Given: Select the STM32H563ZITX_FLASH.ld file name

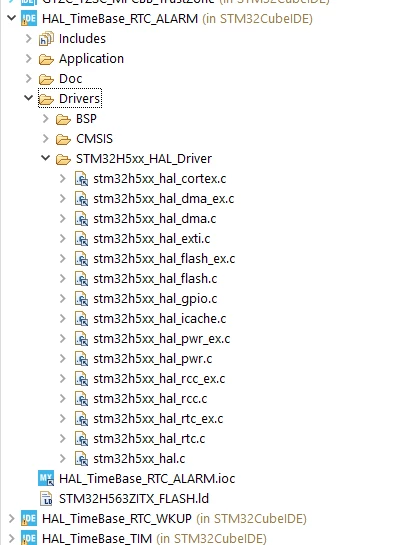Looking at the screenshot, I should tap(134, 498).
